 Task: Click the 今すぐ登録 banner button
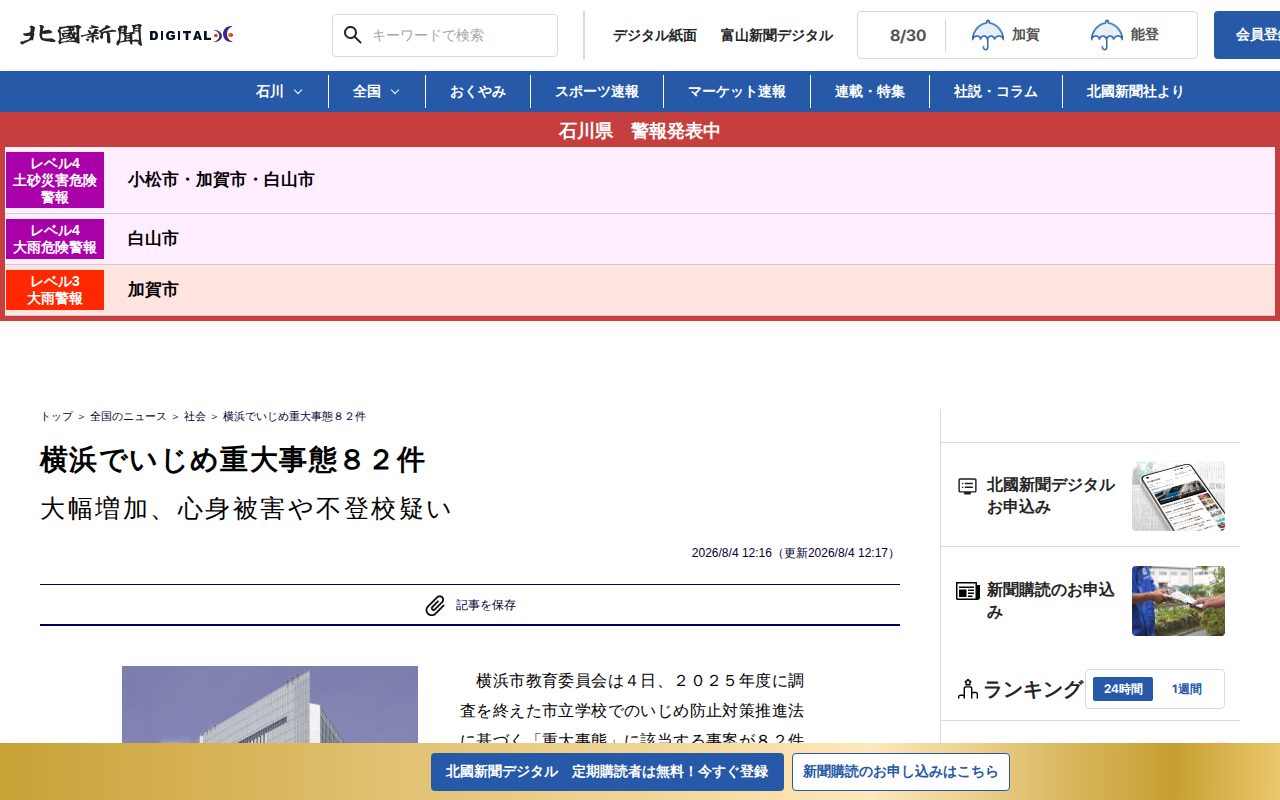607,772
